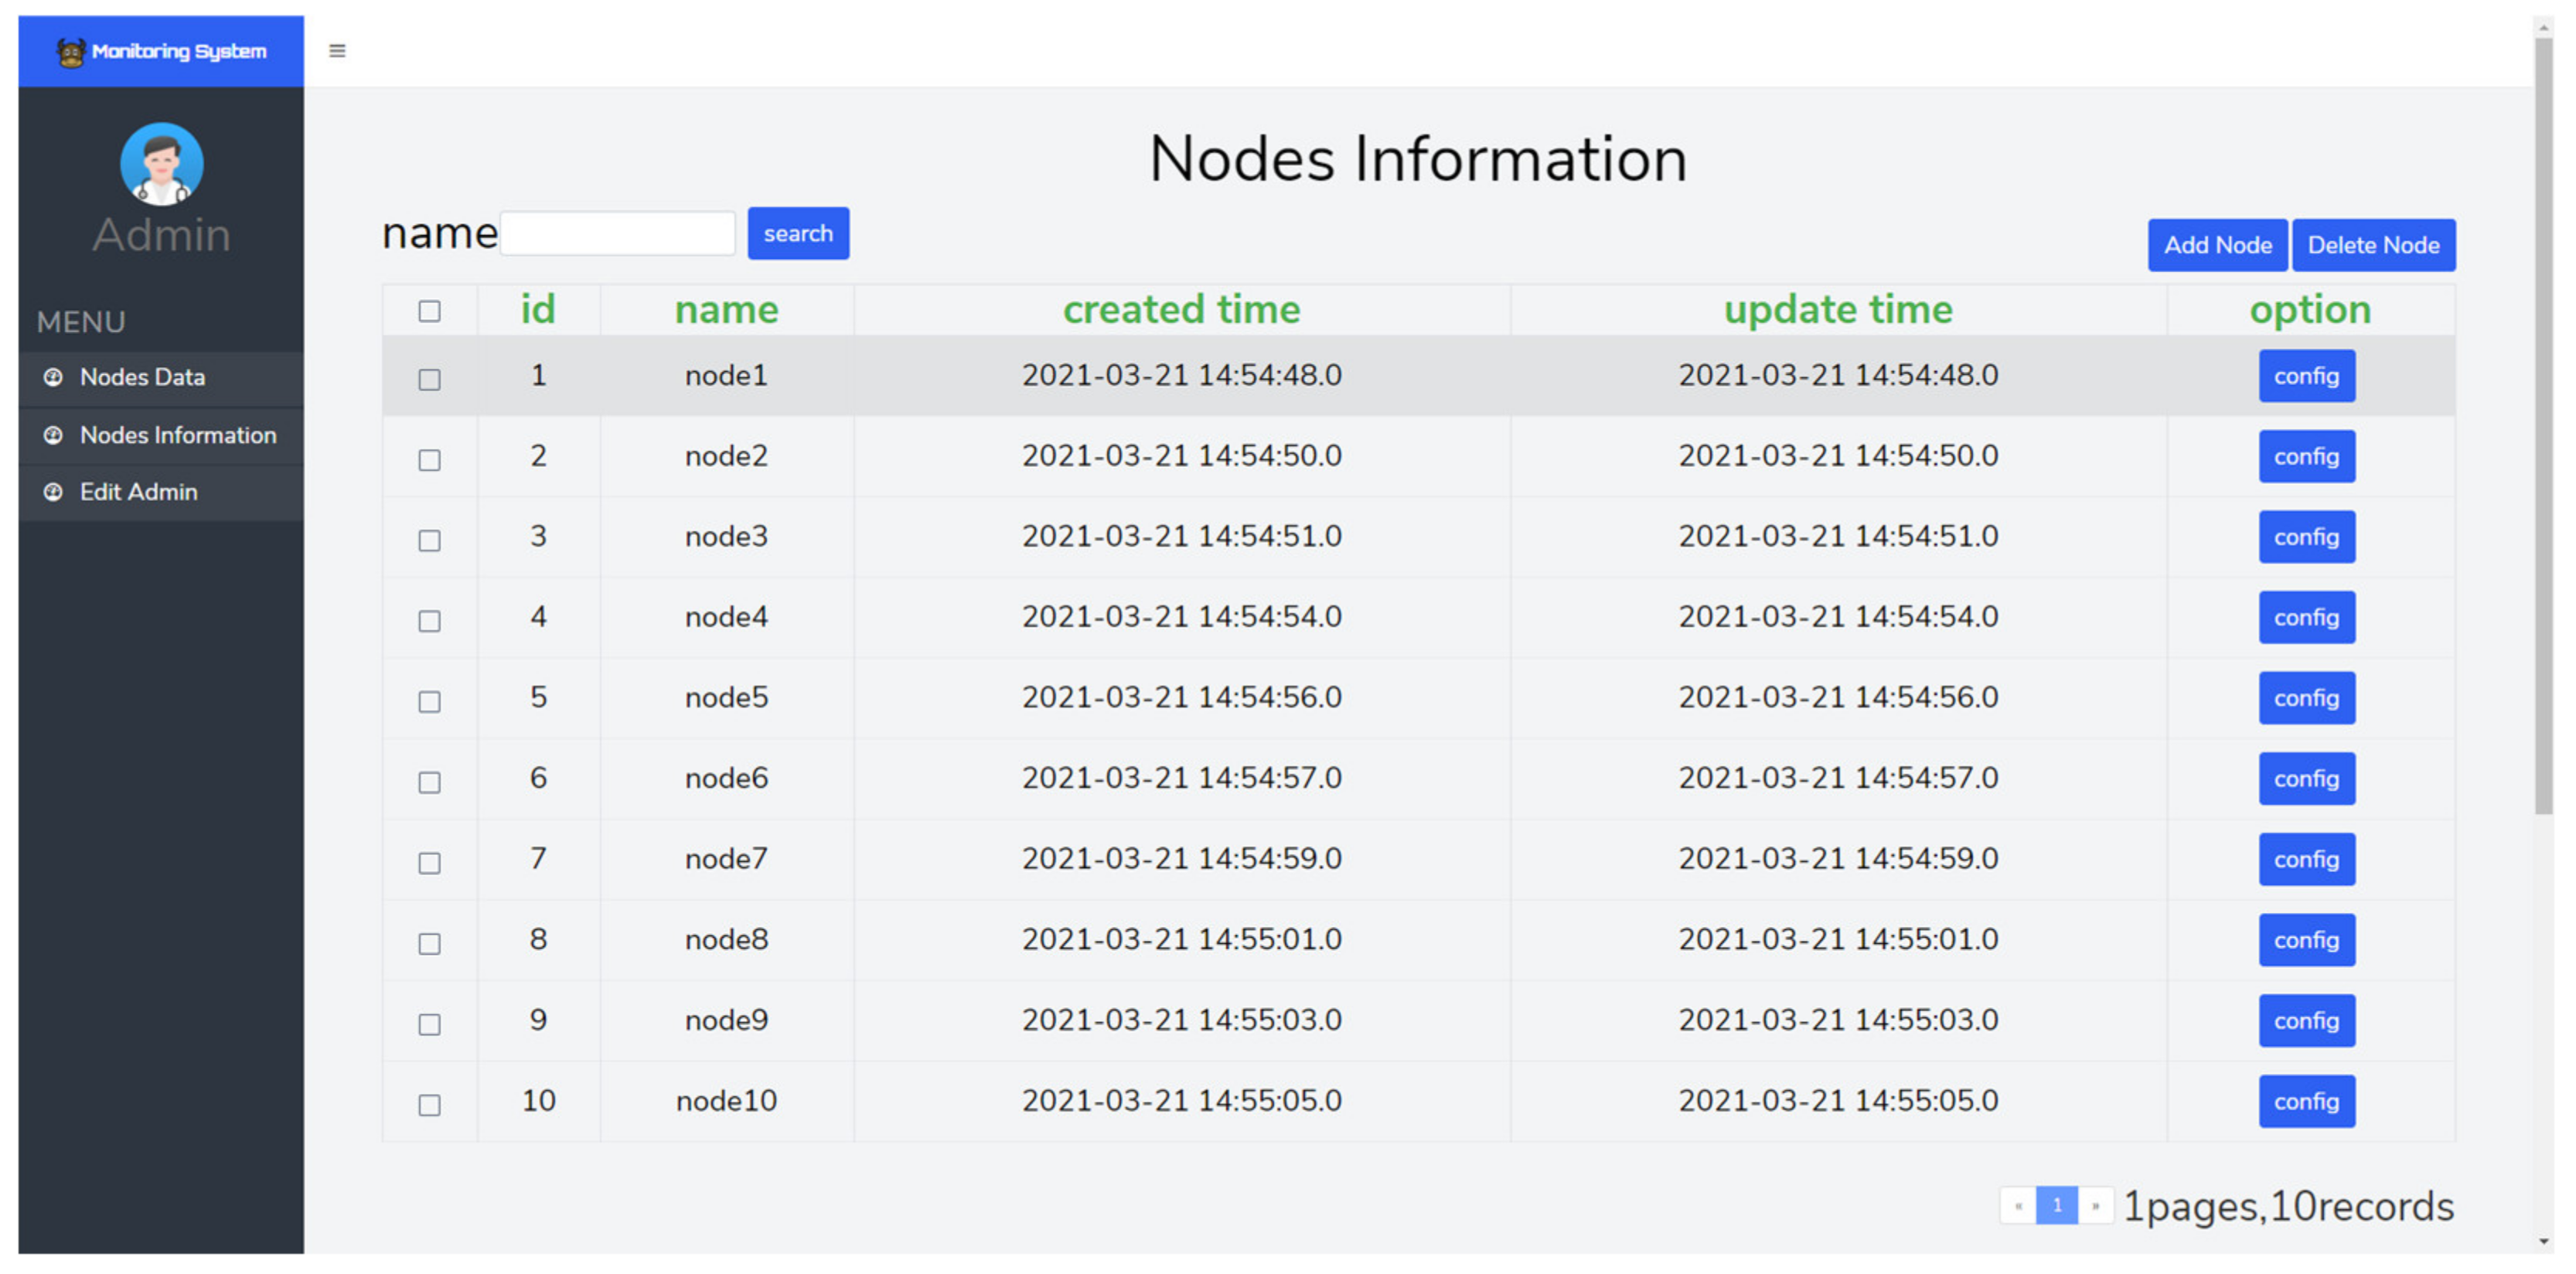
Task: Go to next page arrow
Action: point(2095,1206)
